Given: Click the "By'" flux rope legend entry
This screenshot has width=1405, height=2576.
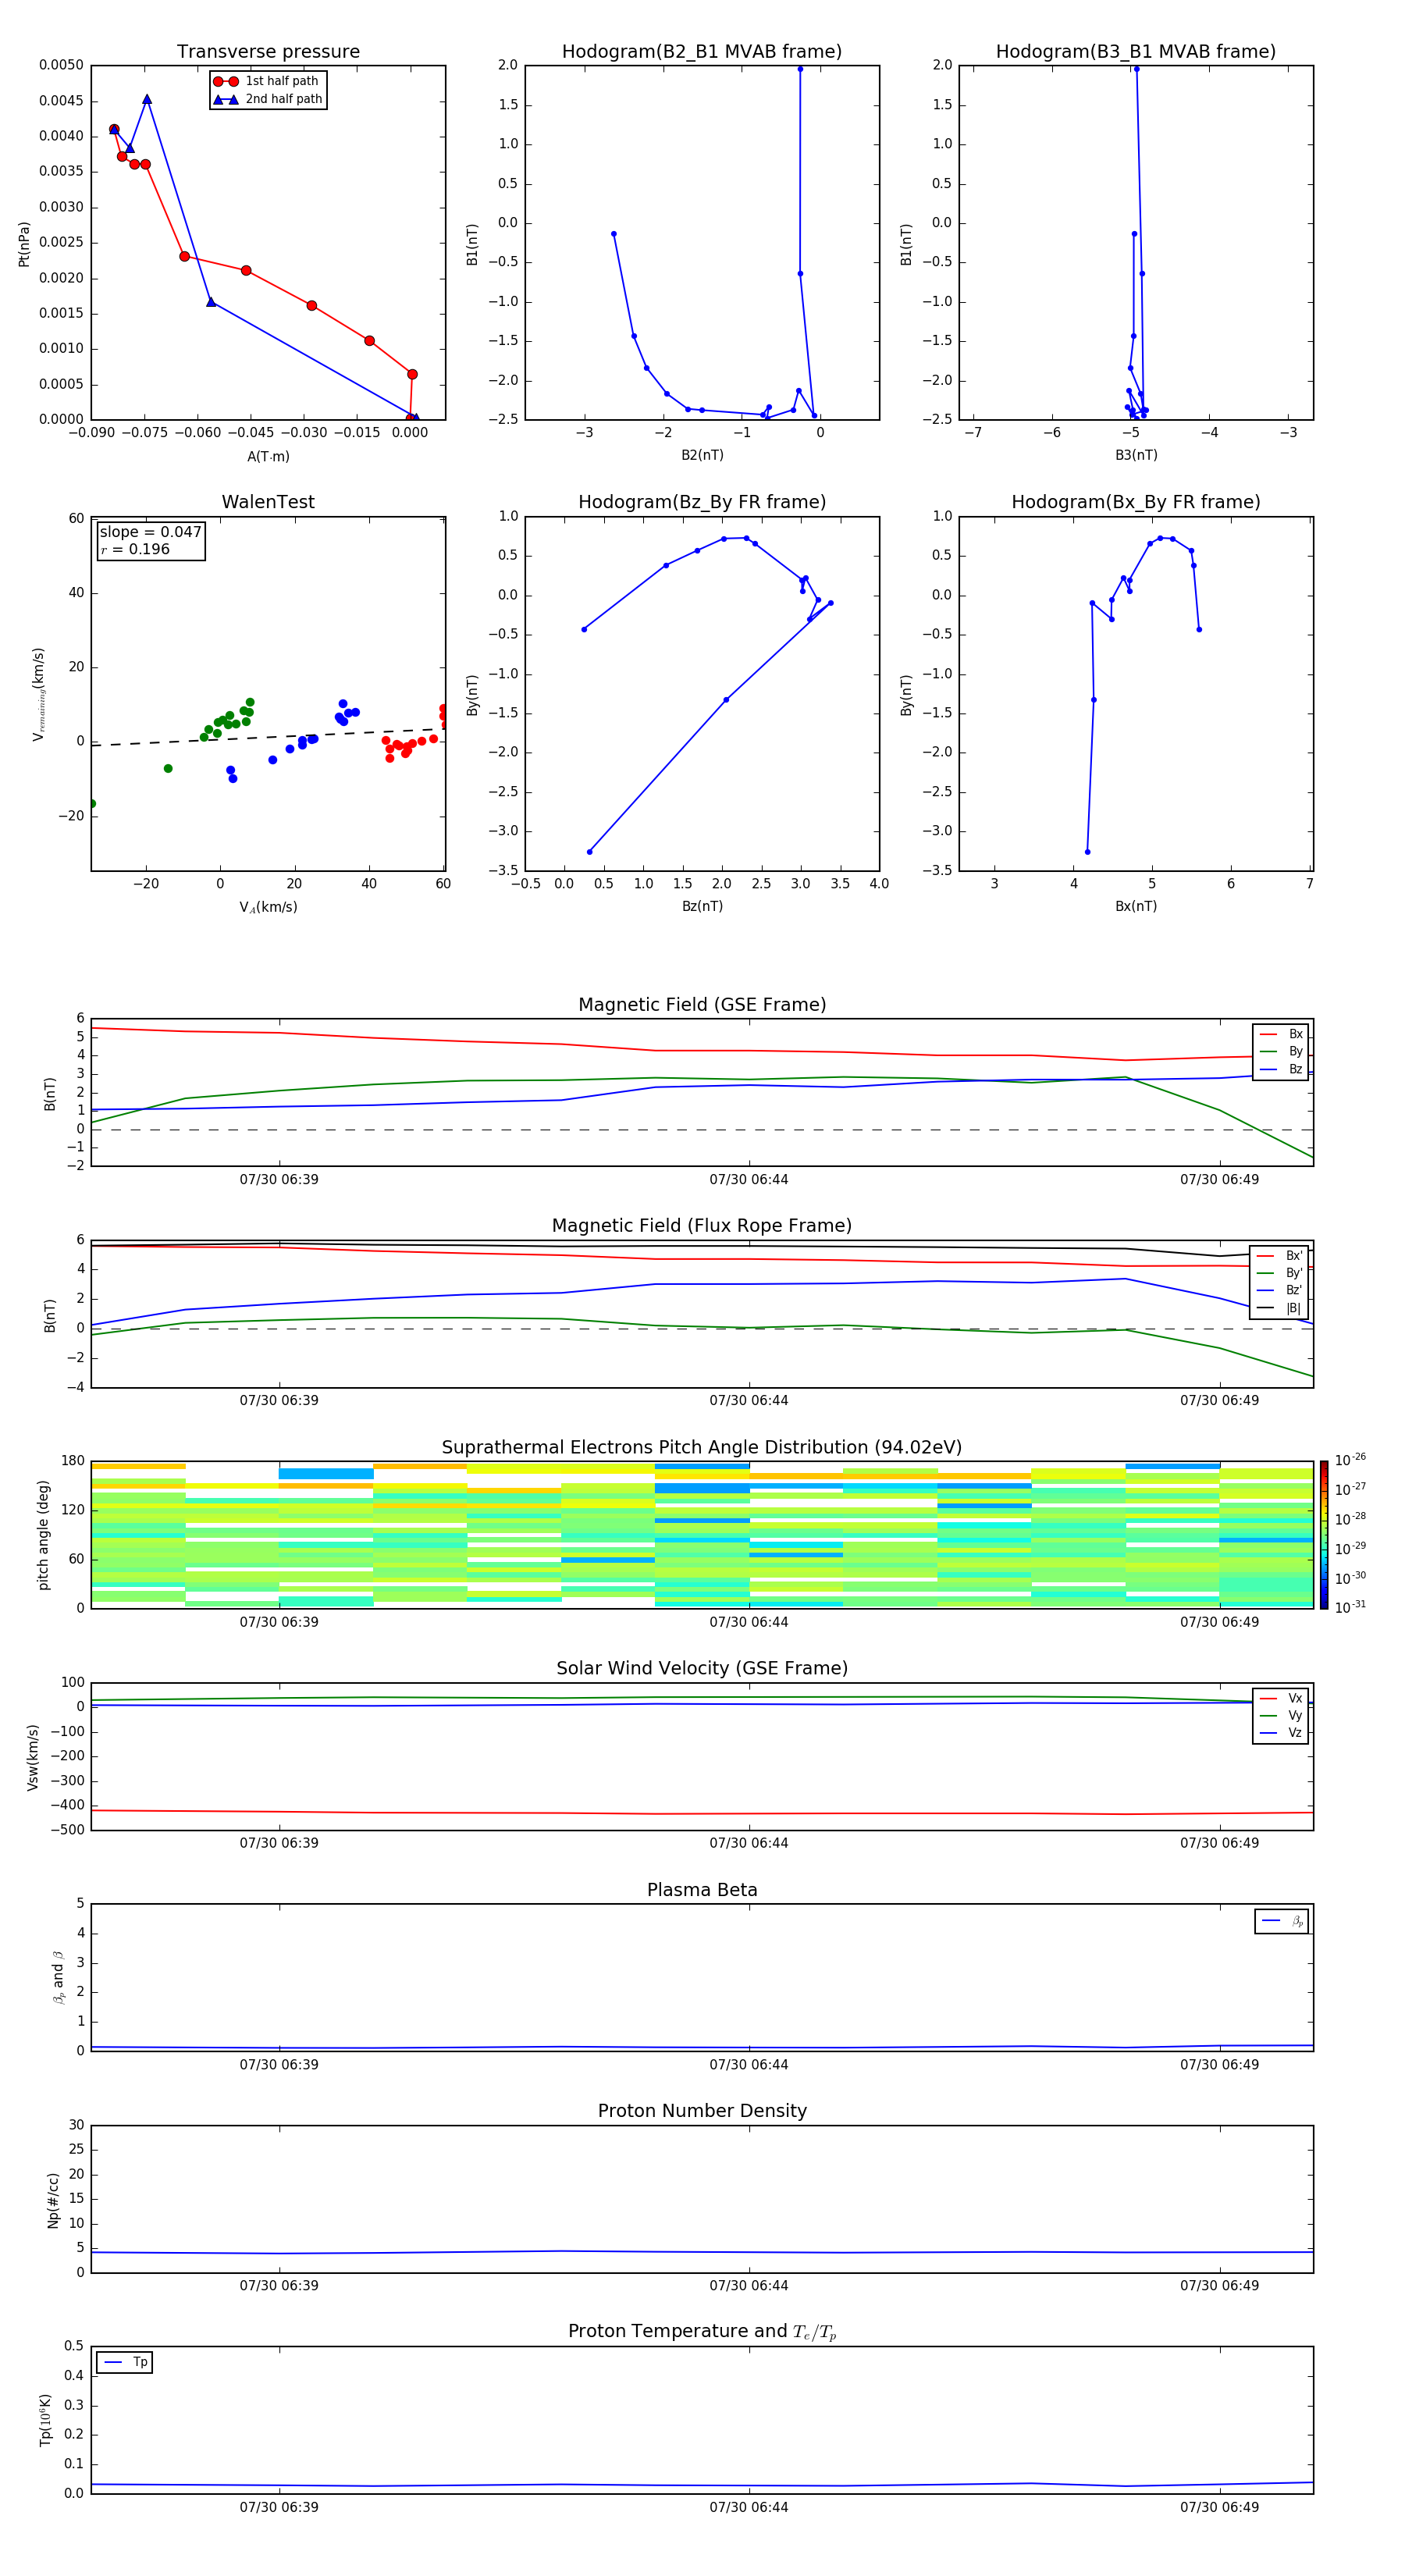Looking at the screenshot, I should coord(1280,1274).
